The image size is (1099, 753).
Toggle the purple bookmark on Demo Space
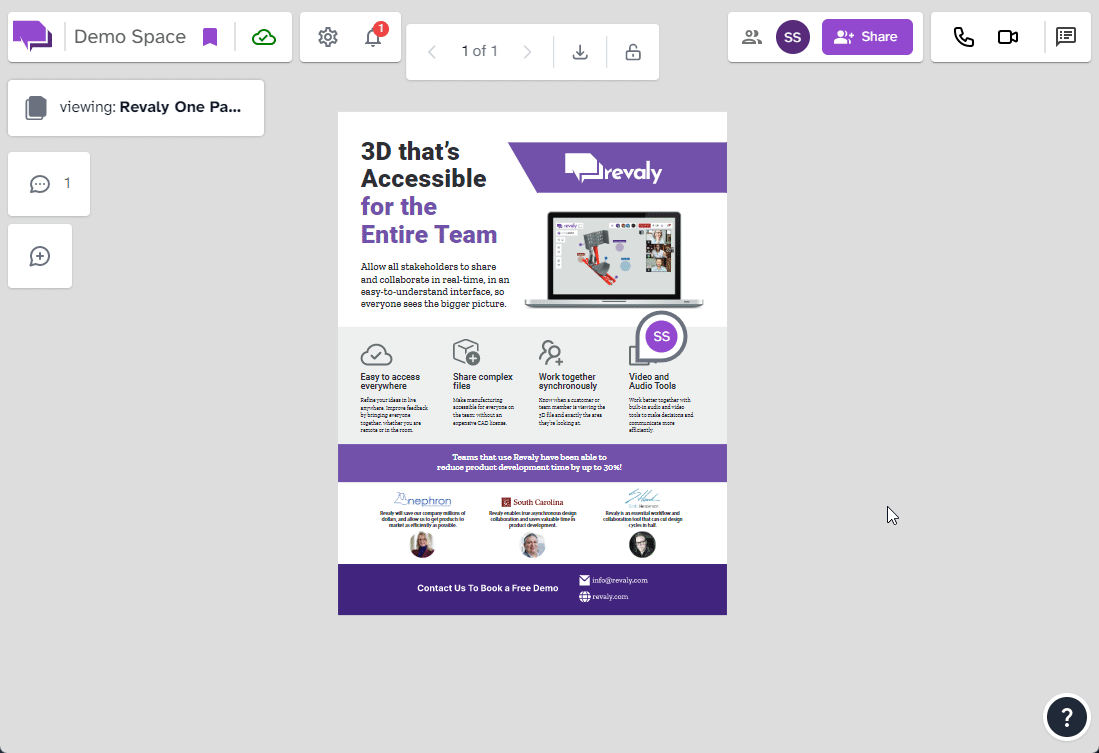pos(210,37)
